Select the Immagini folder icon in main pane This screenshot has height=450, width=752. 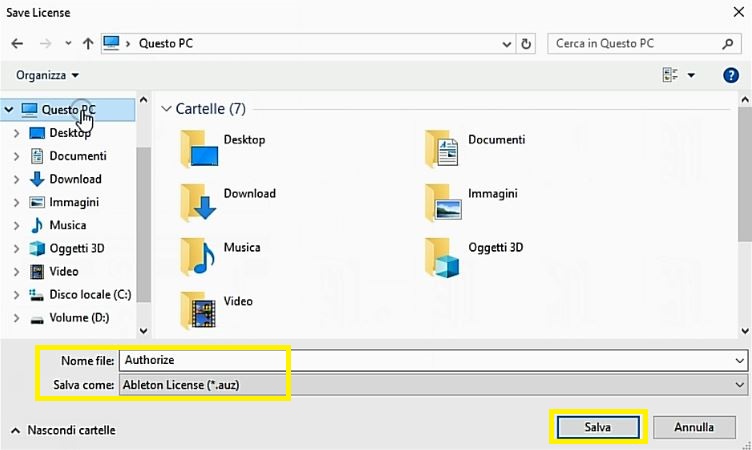click(443, 203)
